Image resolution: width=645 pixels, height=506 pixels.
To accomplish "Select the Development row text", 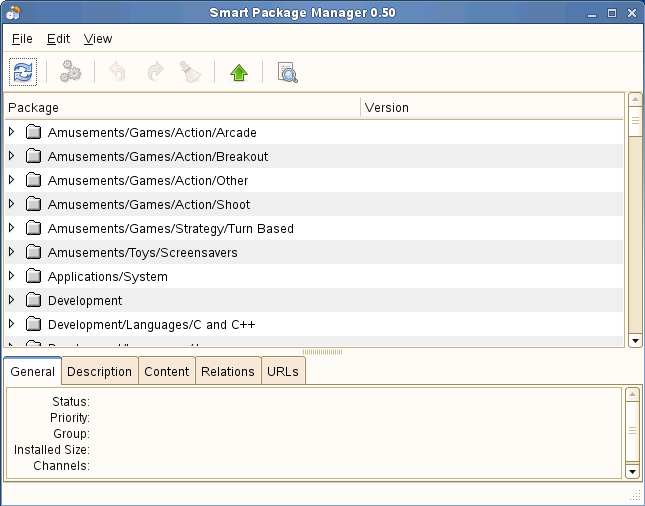I will click(85, 301).
